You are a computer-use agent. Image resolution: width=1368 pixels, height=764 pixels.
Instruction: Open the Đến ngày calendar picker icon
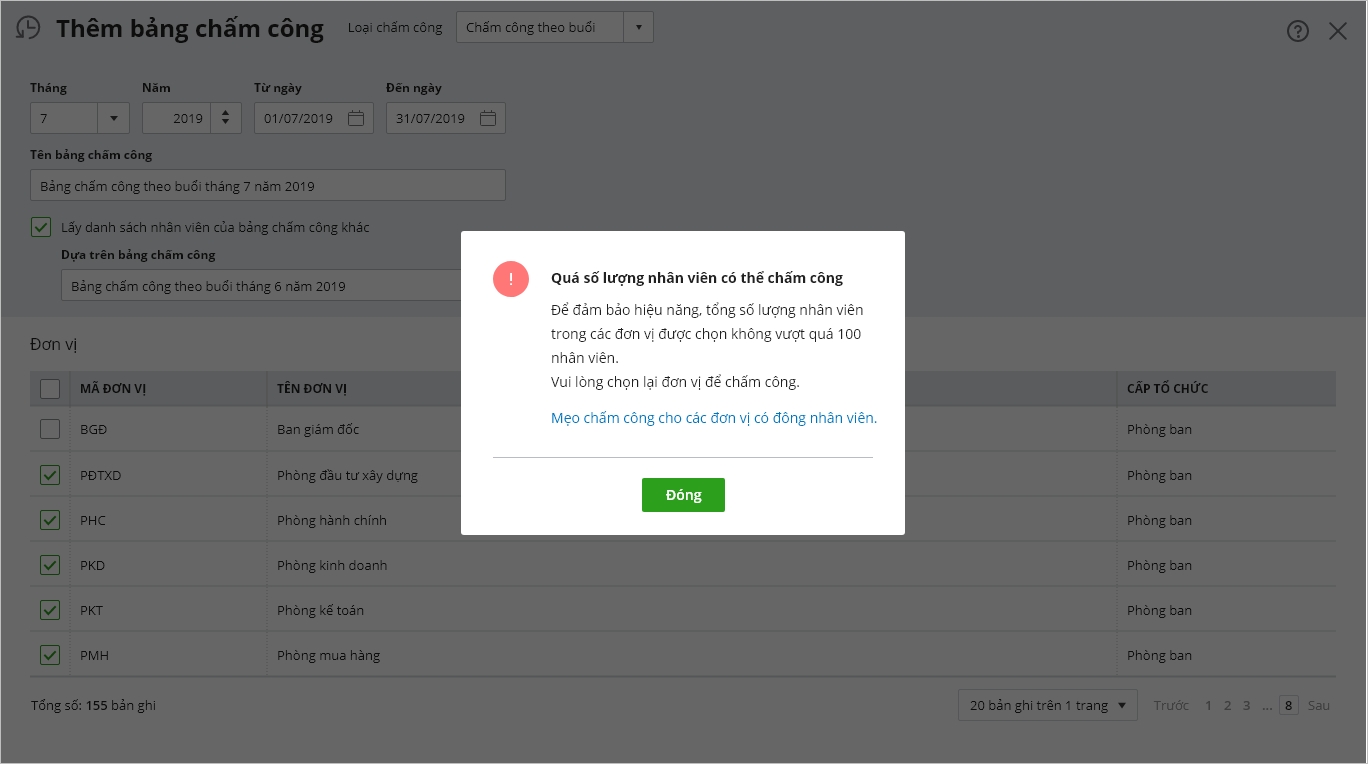[488, 118]
